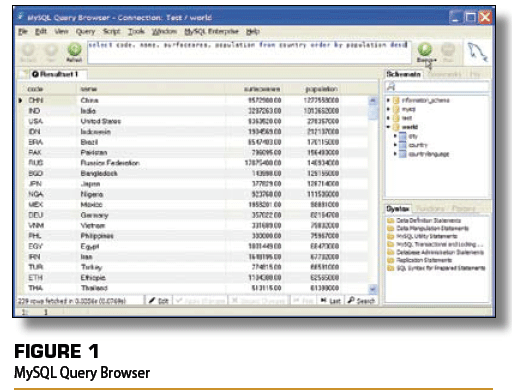The width and height of the screenshot is (512, 390).
Task: Click the mysql schema database icon
Action: pyautogui.click(x=396, y=109)
